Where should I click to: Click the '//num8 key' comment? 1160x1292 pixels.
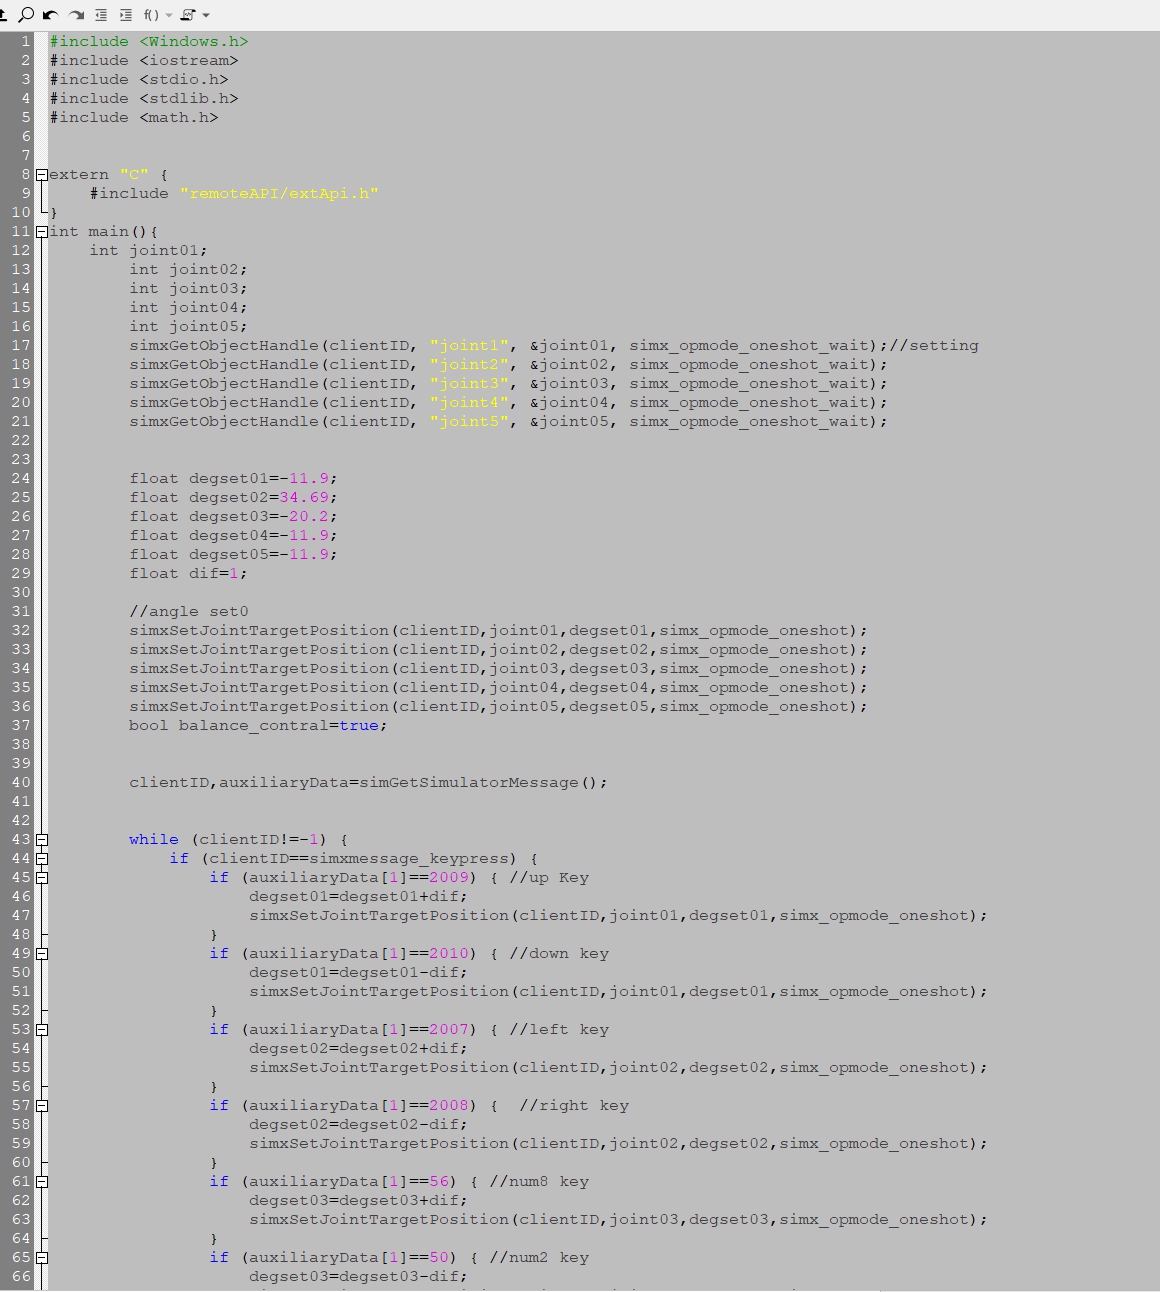pyautogui.click(x=539, y=1181)
